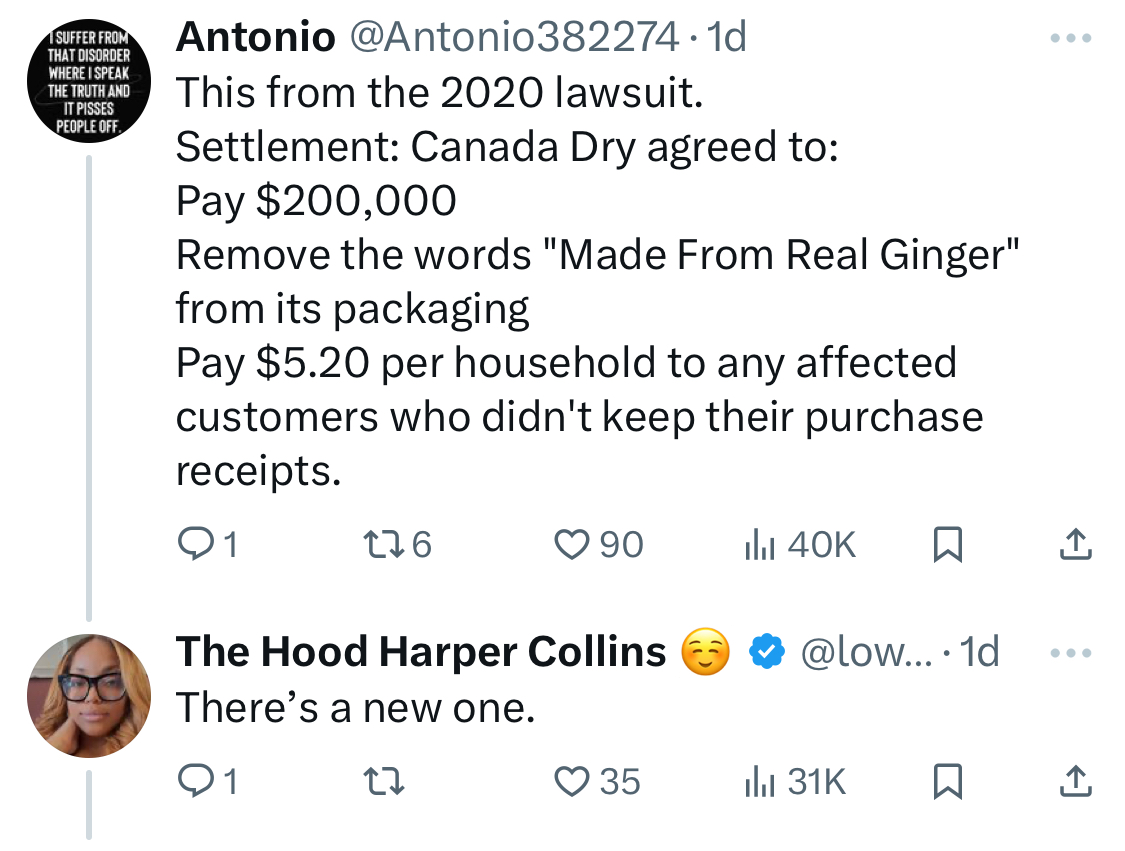Open more options on Harper Collins reply
This screenshot has height=851, width=1125.
coord(1070,653)
